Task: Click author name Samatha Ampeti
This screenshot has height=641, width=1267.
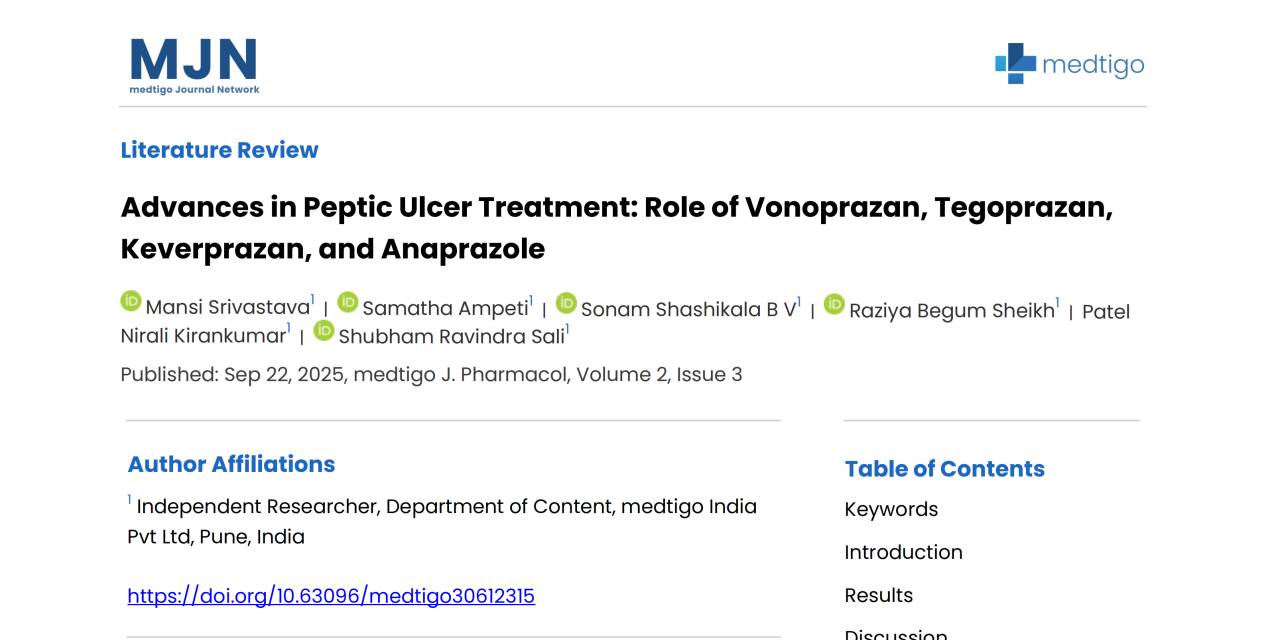Action: coord(445,308)
